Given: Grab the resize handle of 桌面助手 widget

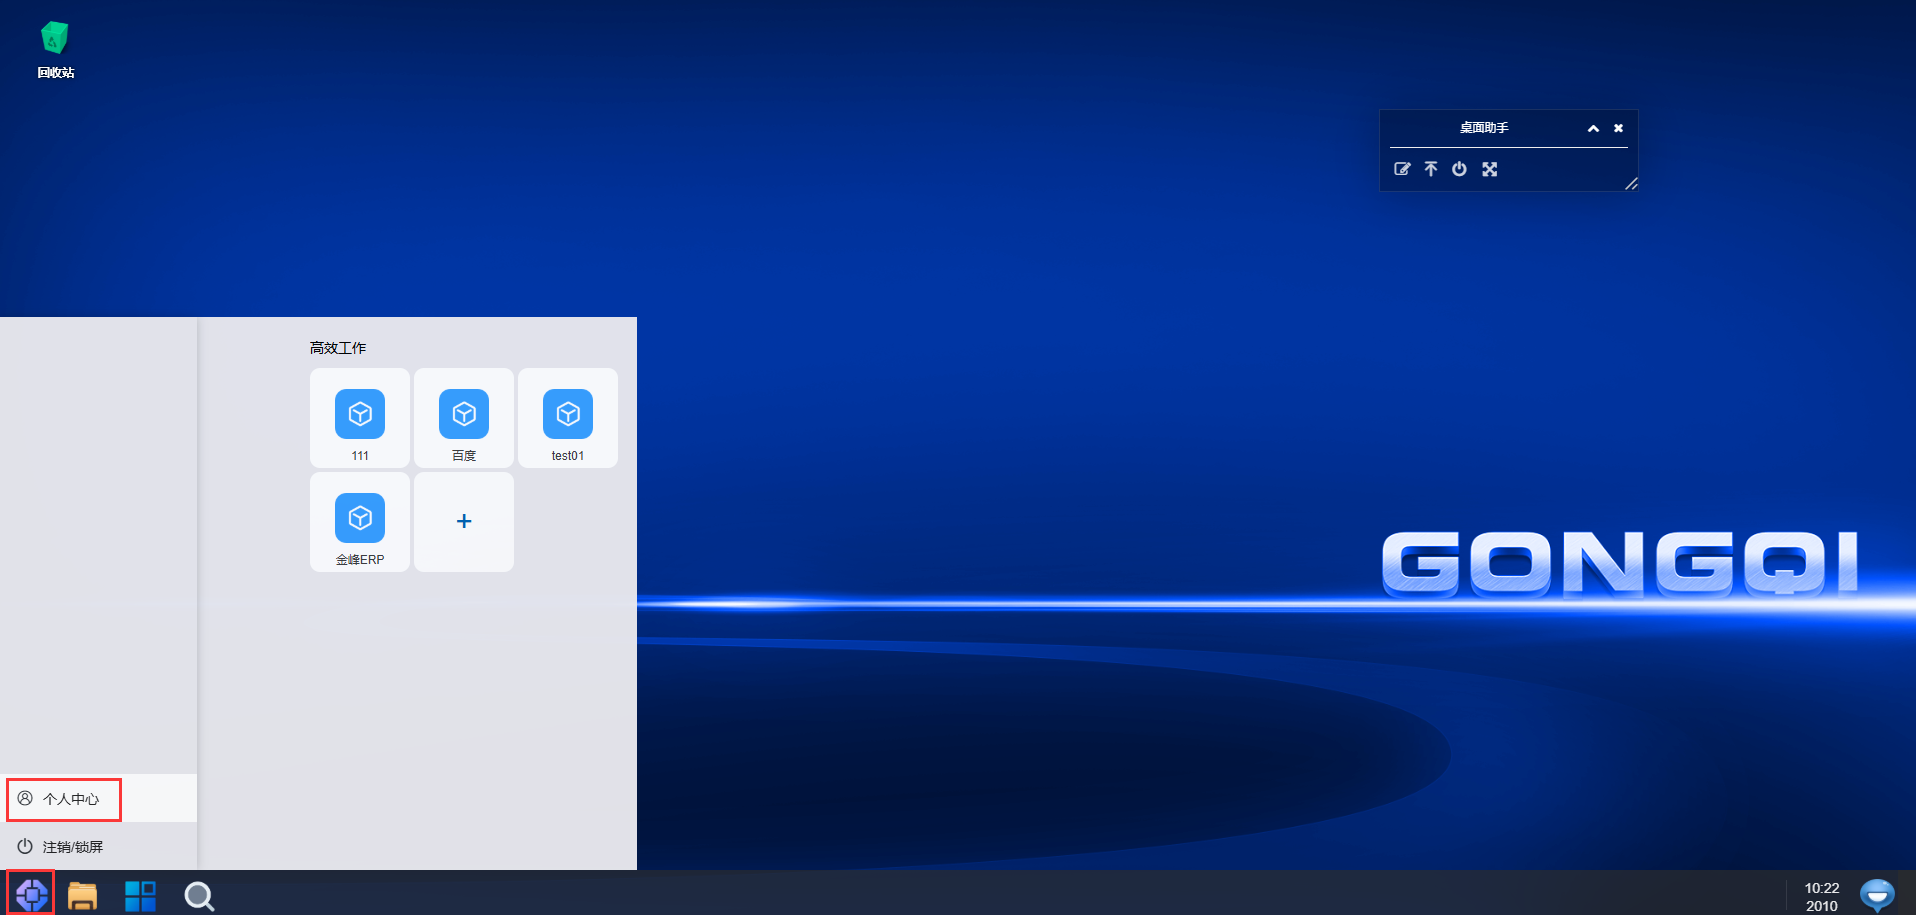Looking at the screenshot, I should coord(1631,183).
